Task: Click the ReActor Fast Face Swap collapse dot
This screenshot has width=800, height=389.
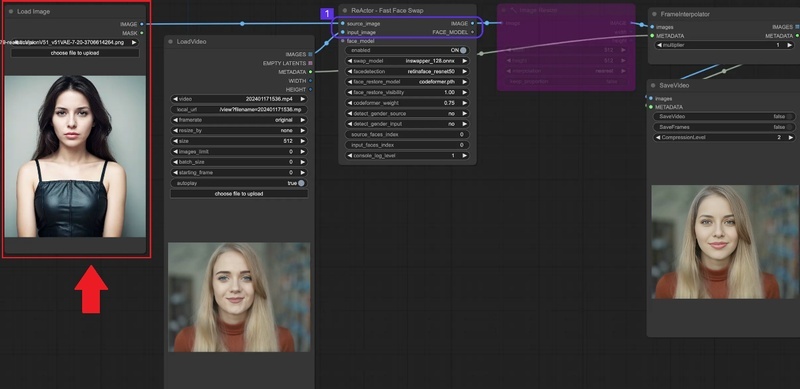Action: click(x=345, y=10)
